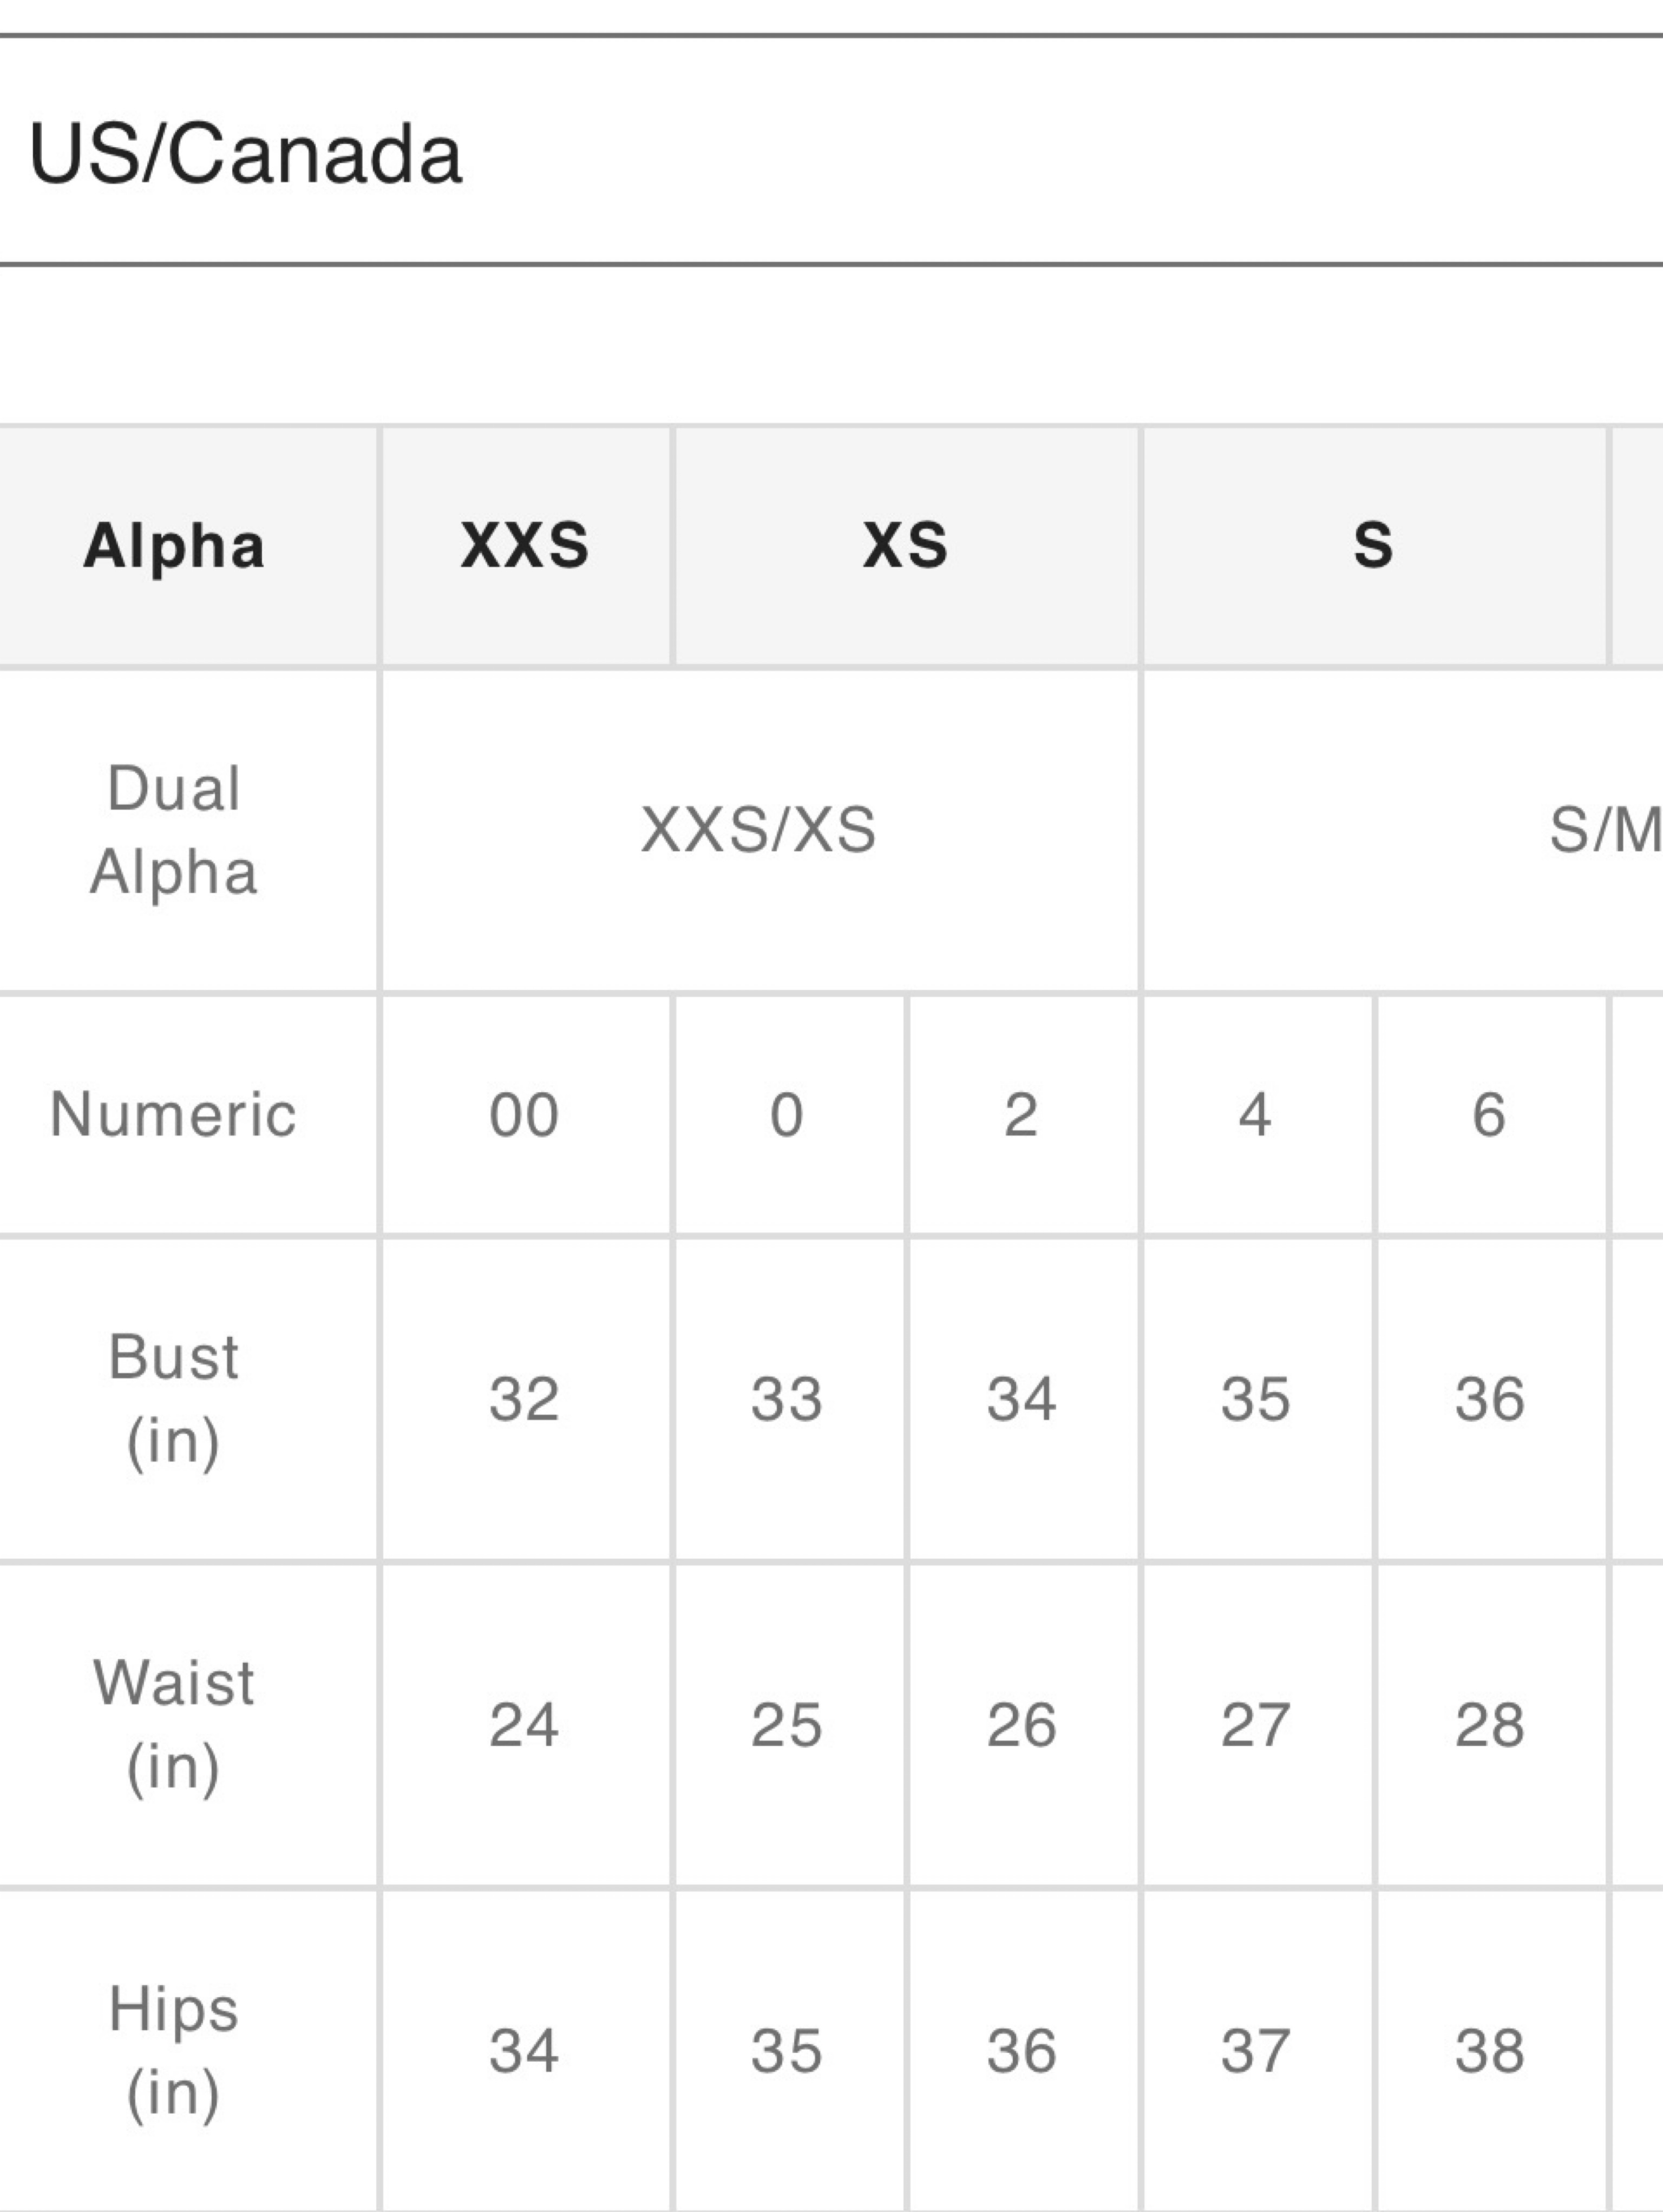Select numeric size 4
Image resolution: width=1663 pixels, height=2212 pixels.
(1256, 1115)
